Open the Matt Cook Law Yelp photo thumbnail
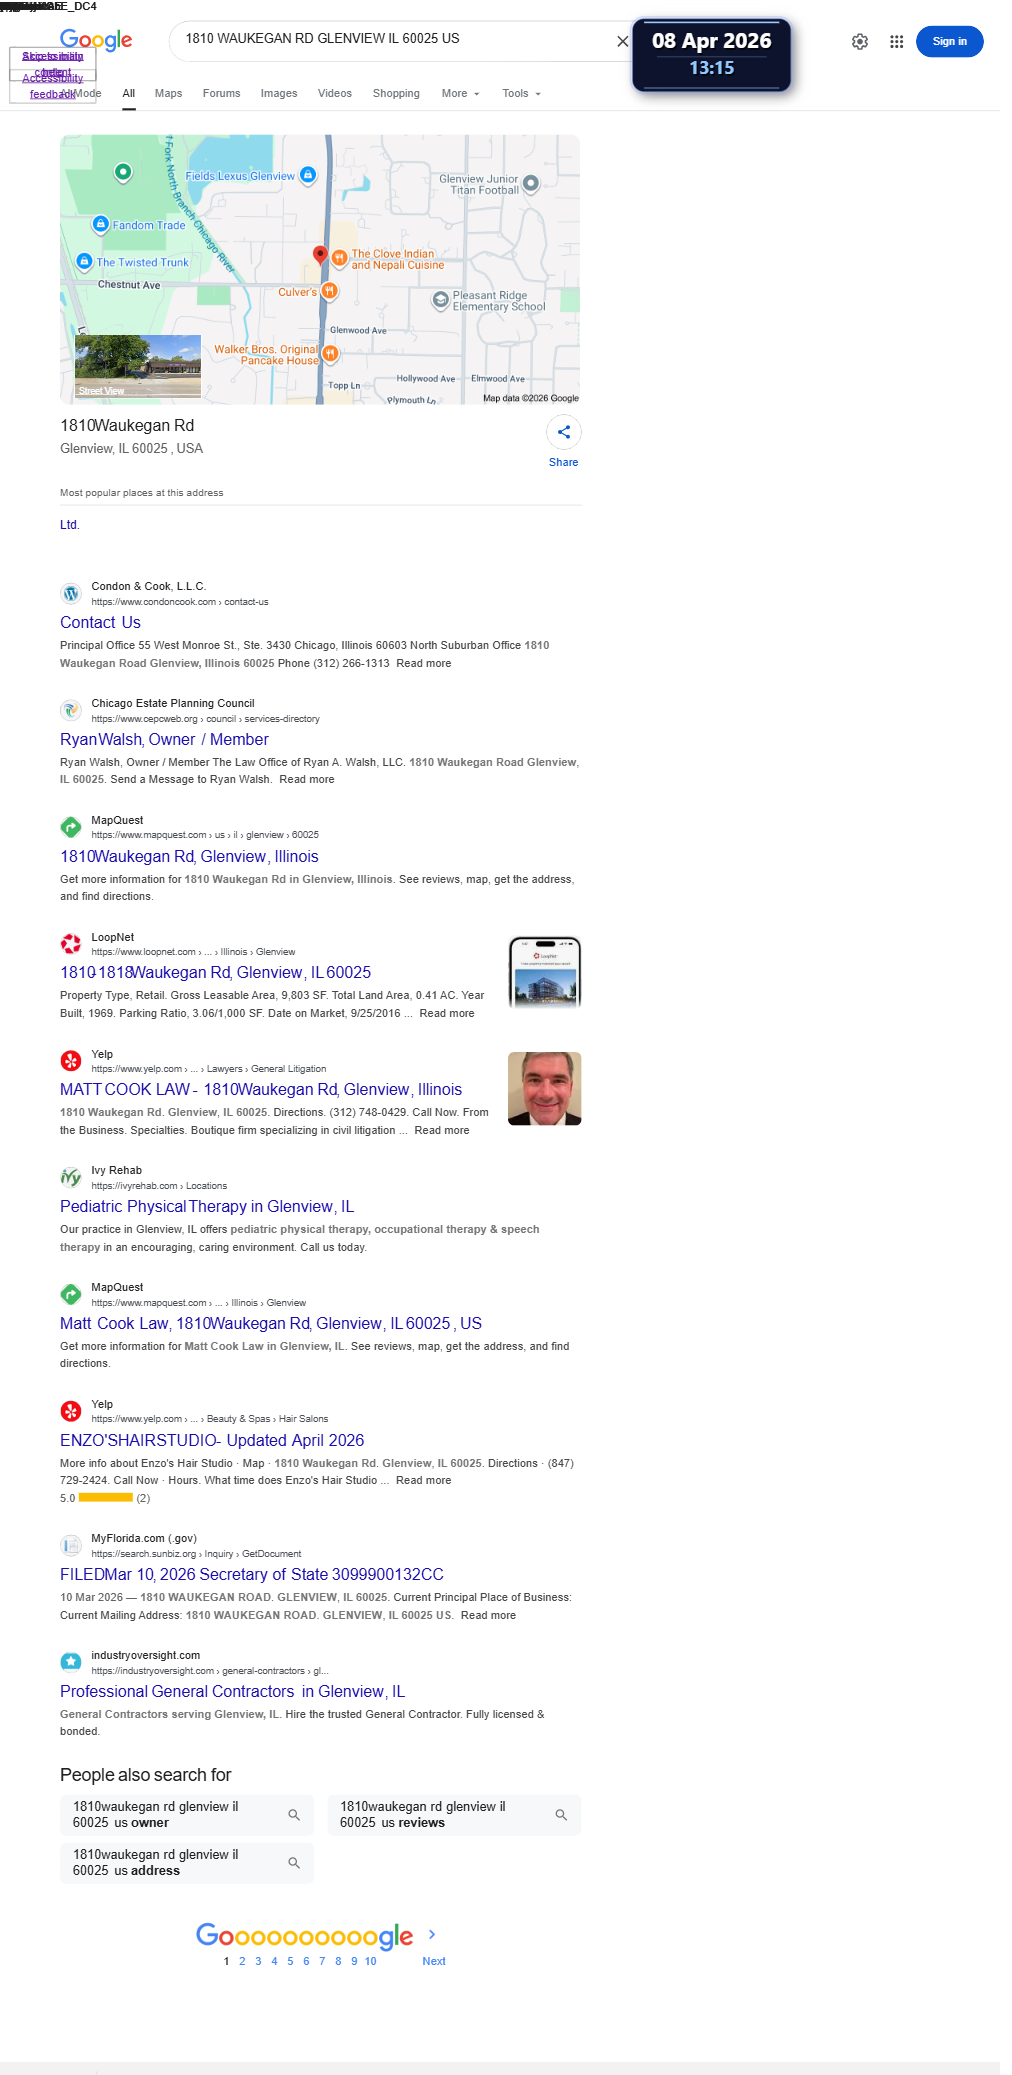The height and width of the screenshot is (2075, 1012). 544,1088
